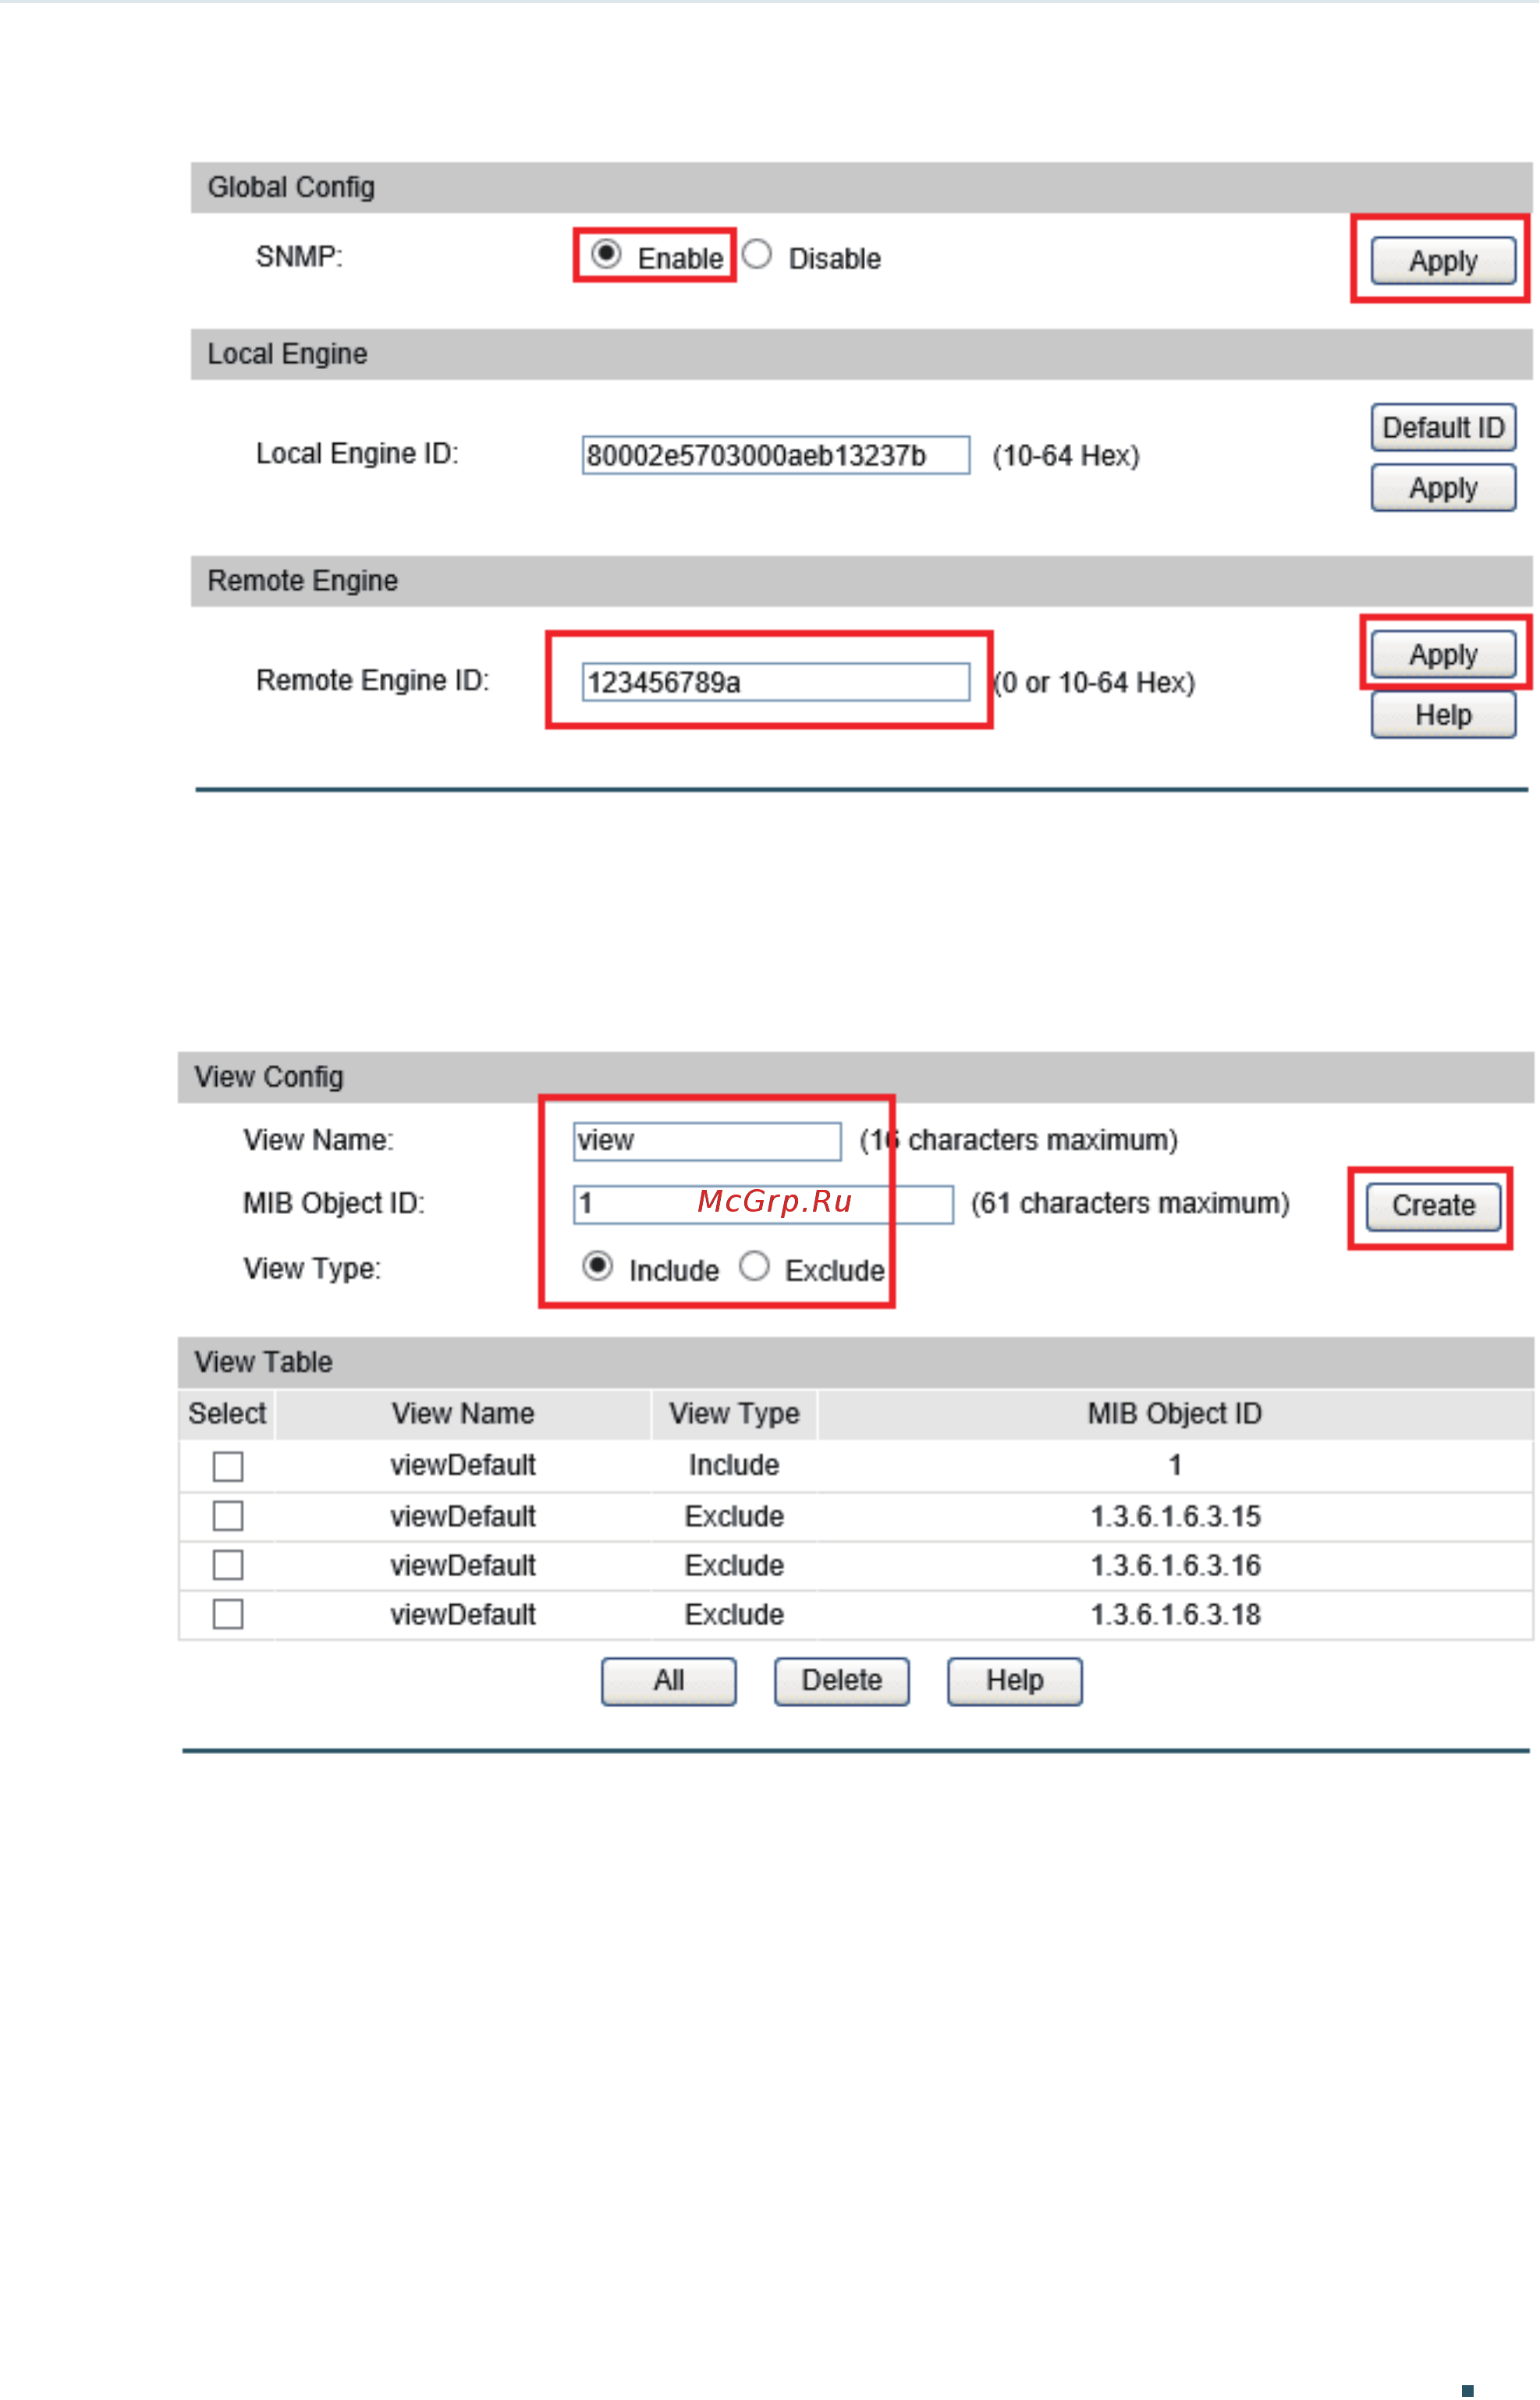Image resolution: width=1540 pixels, height=2400 pixels.
Task: Check the row with MIB 1.3.6.1.6.3.15
Action: [228, 1516]
